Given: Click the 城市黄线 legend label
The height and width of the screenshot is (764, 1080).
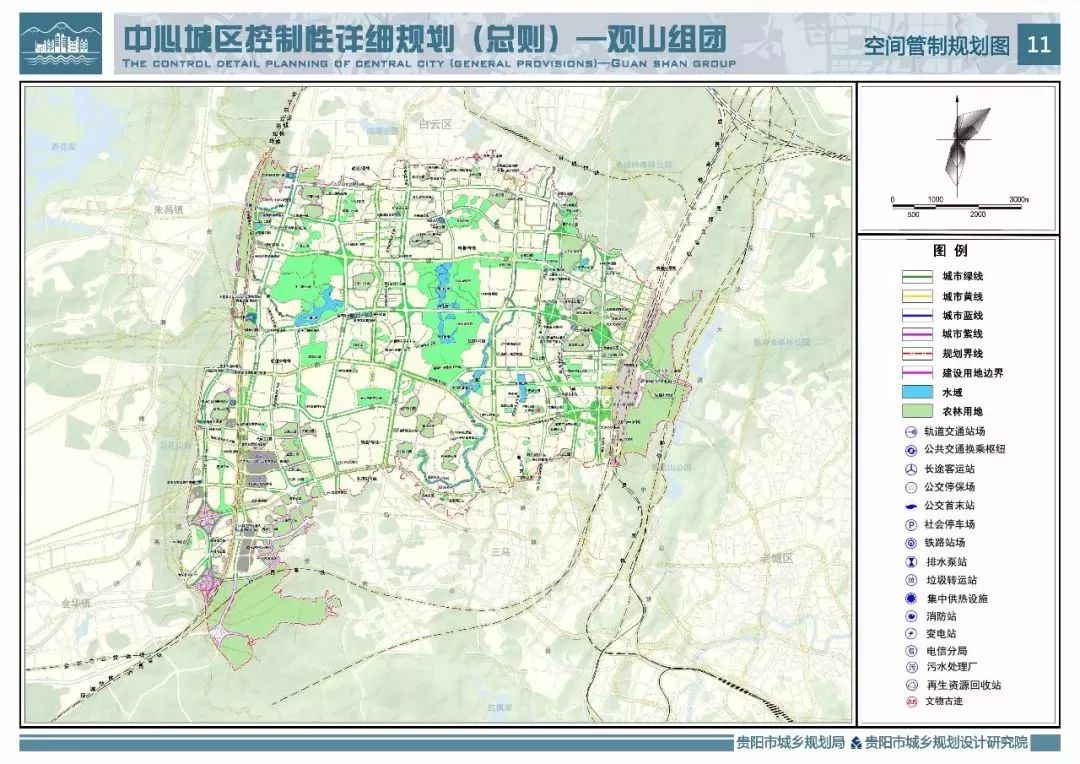Looking at the screenshot, I should [x=963, y=297].
